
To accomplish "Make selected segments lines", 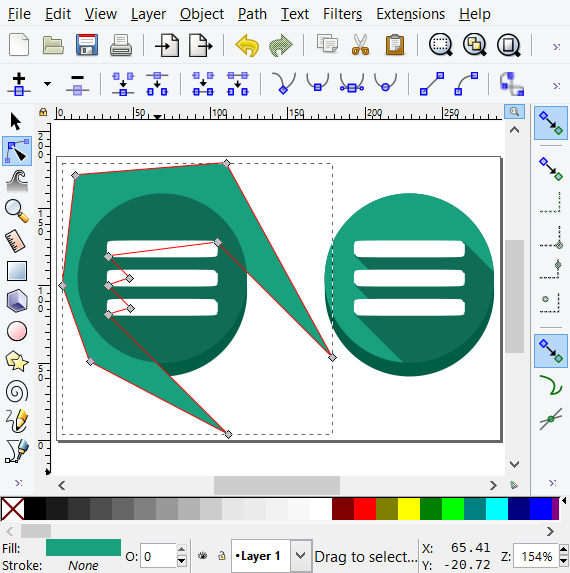I will tap(432, 84).
